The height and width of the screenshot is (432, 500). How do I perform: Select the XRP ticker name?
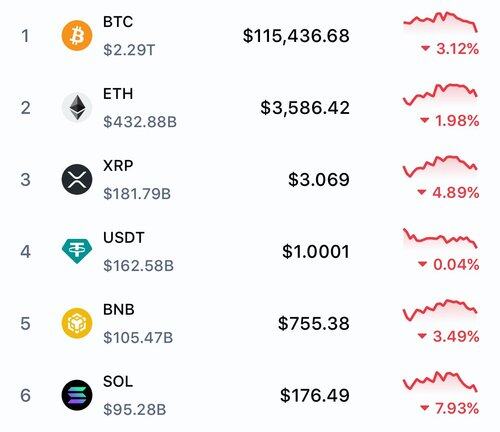(118, 166)
